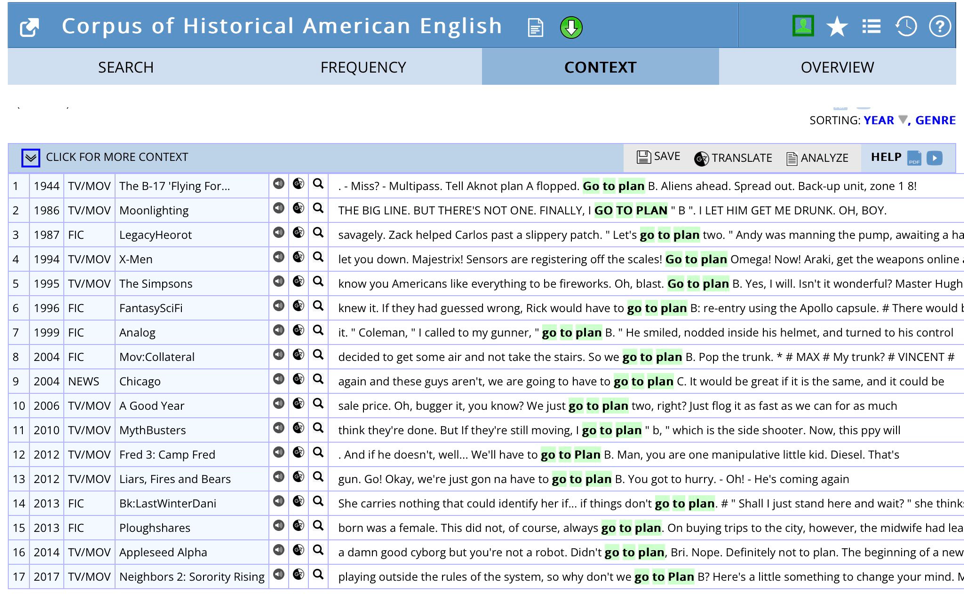964x604 pixels.
Task: Click the year 1999 in Analog row
Action: (x=47, y=333)
